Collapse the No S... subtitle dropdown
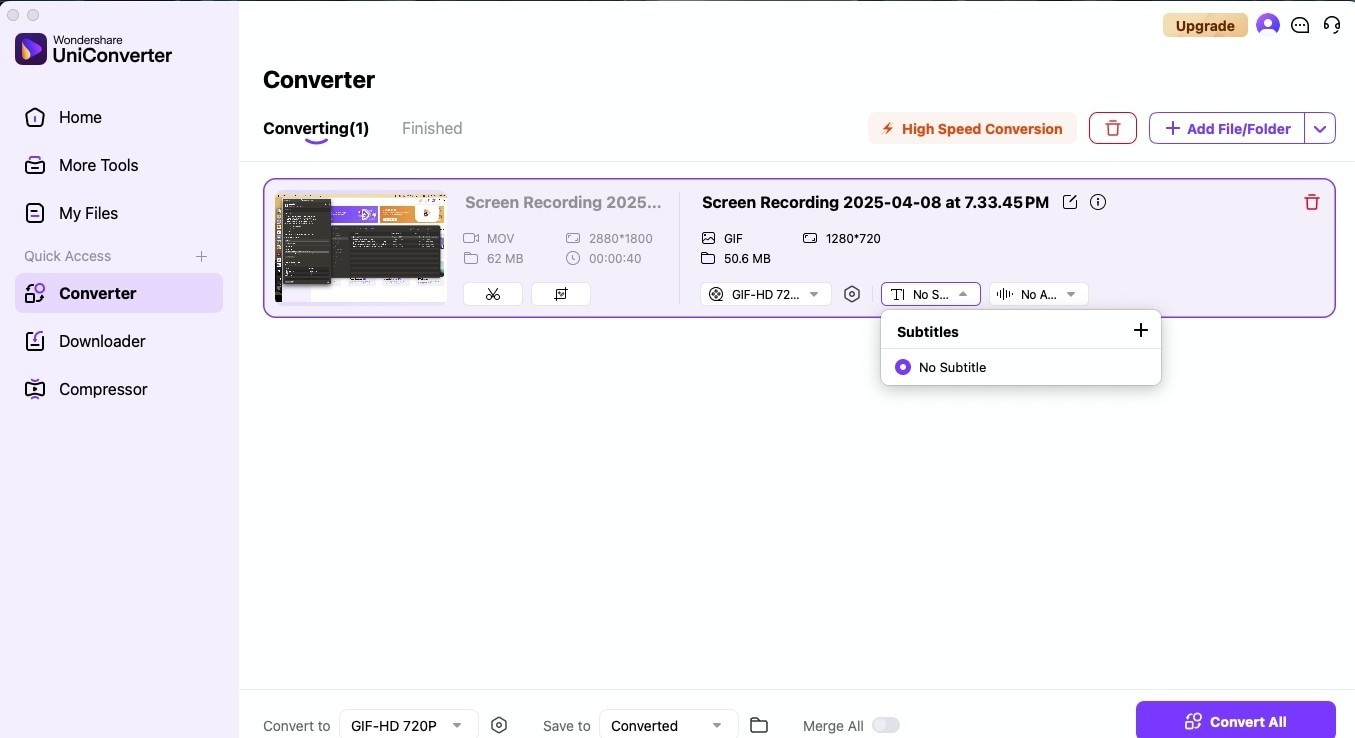Screen dimensions: 1355x738 click(x=930, y=294)
